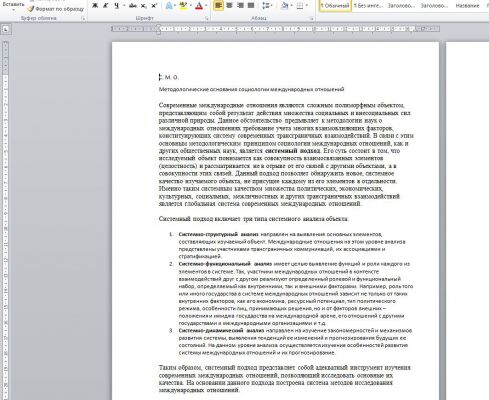Click line 'Системный подход включает три типа'
The height and width of the screenshot is (400, 489).
pyautogui.click(x=254, y=219)
